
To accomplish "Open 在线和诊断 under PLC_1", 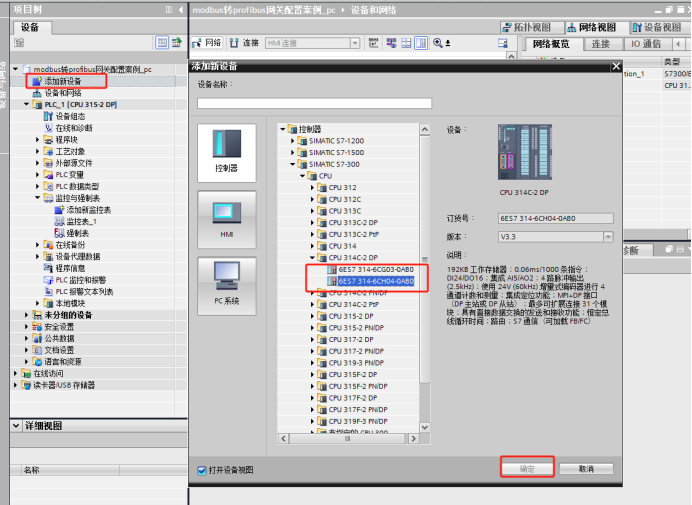I will (73, 128).
